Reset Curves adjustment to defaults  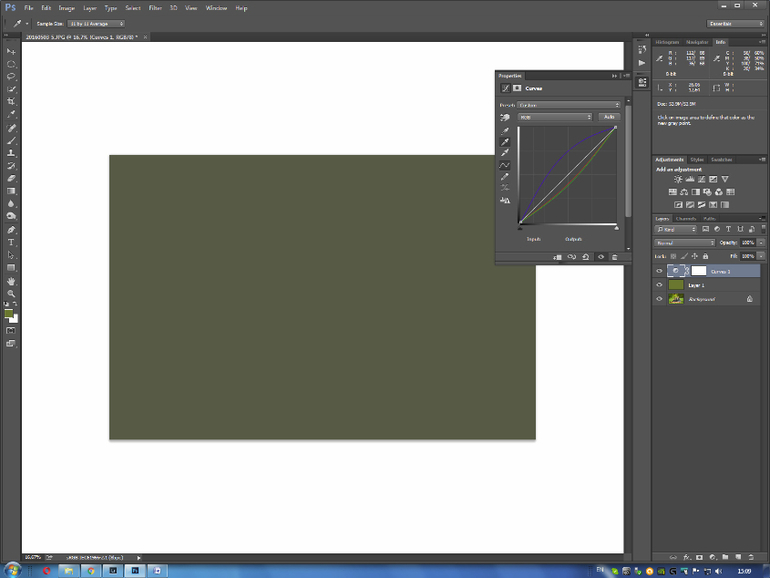click(586, 257)
